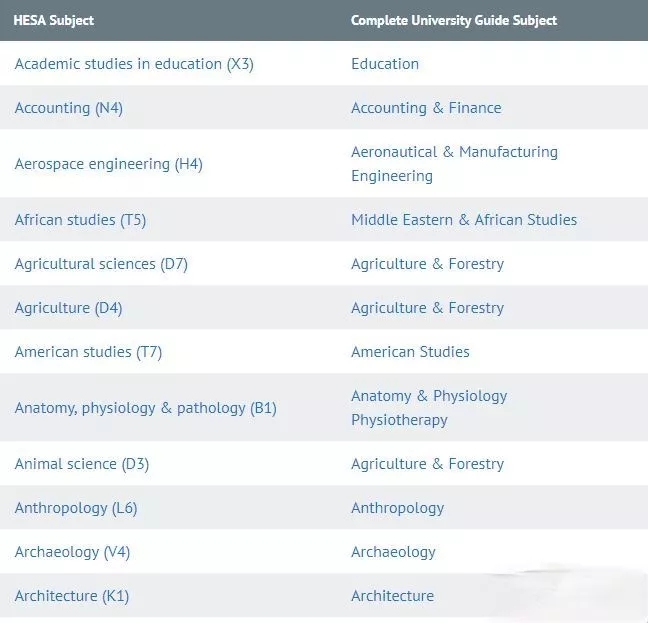
Task: Select Middle Eastern & African Studies
Action: tap(464, 220)
